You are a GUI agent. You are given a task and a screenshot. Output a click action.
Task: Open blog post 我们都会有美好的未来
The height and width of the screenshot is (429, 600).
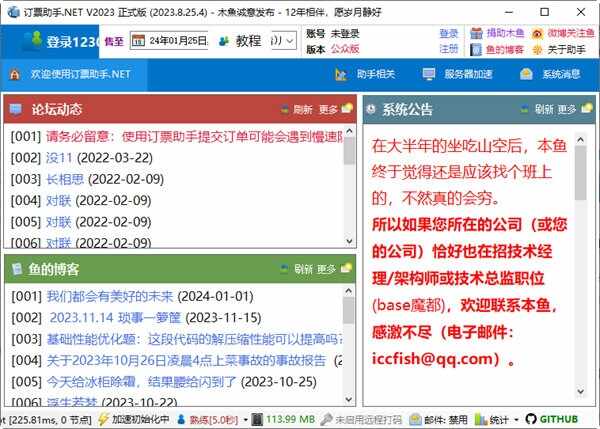[110, 296]
